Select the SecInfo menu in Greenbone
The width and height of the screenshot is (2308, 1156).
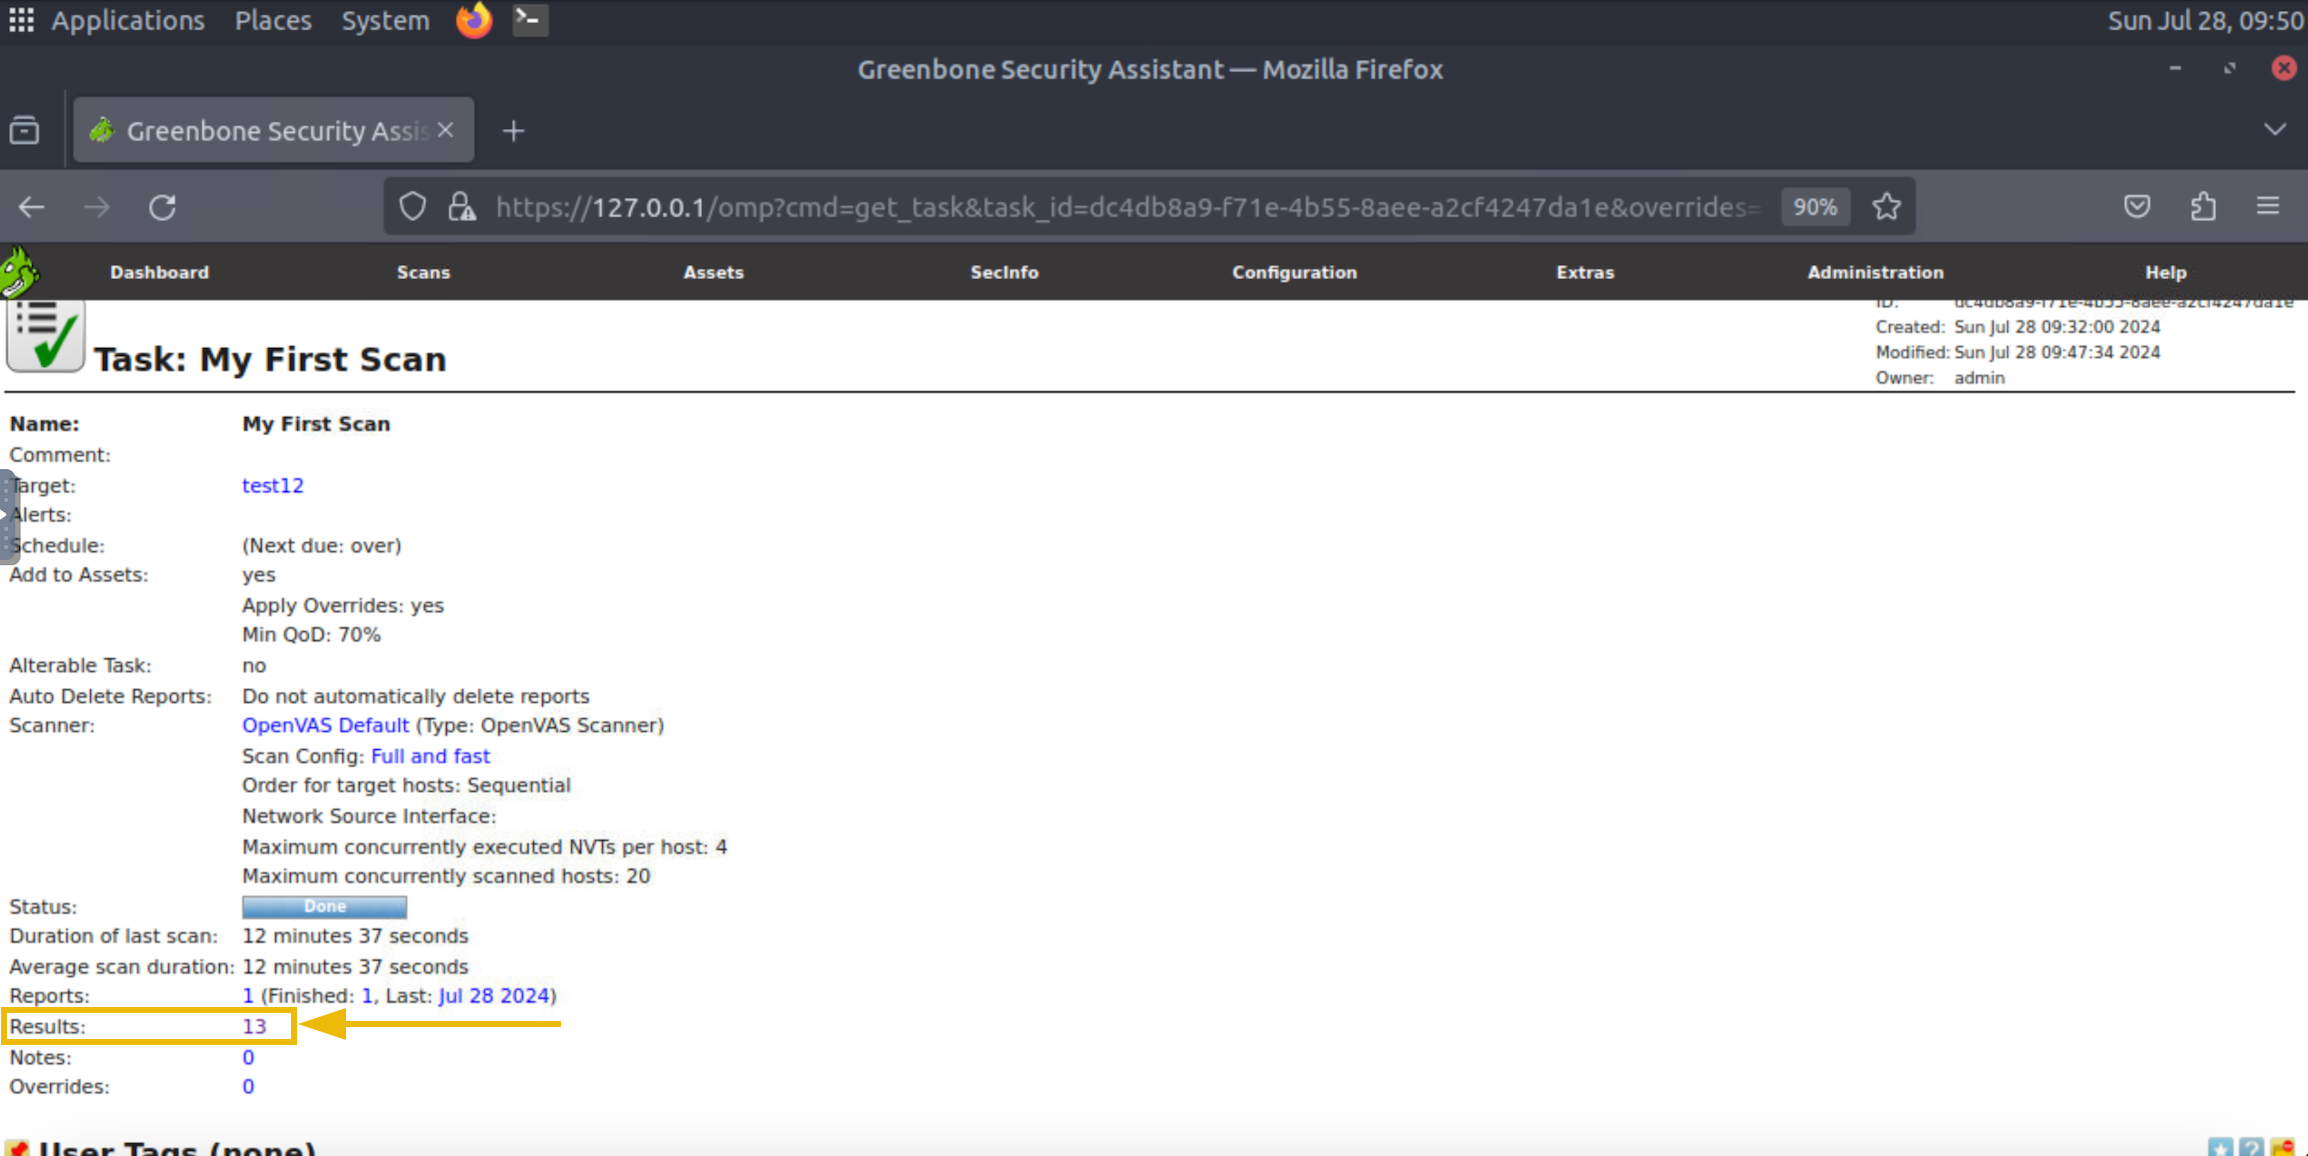(1004, 271)
